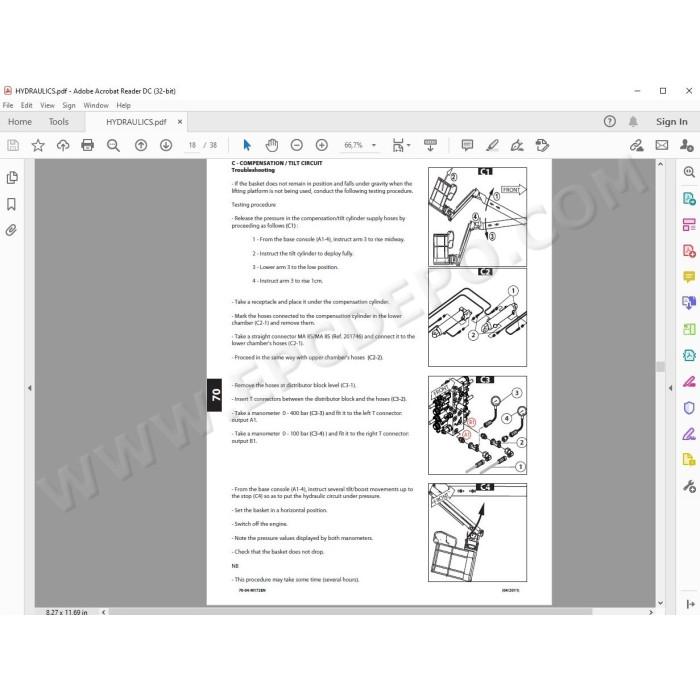Click the vertical scrollbar thumb
Screen dimensions: 700x700
660,366
